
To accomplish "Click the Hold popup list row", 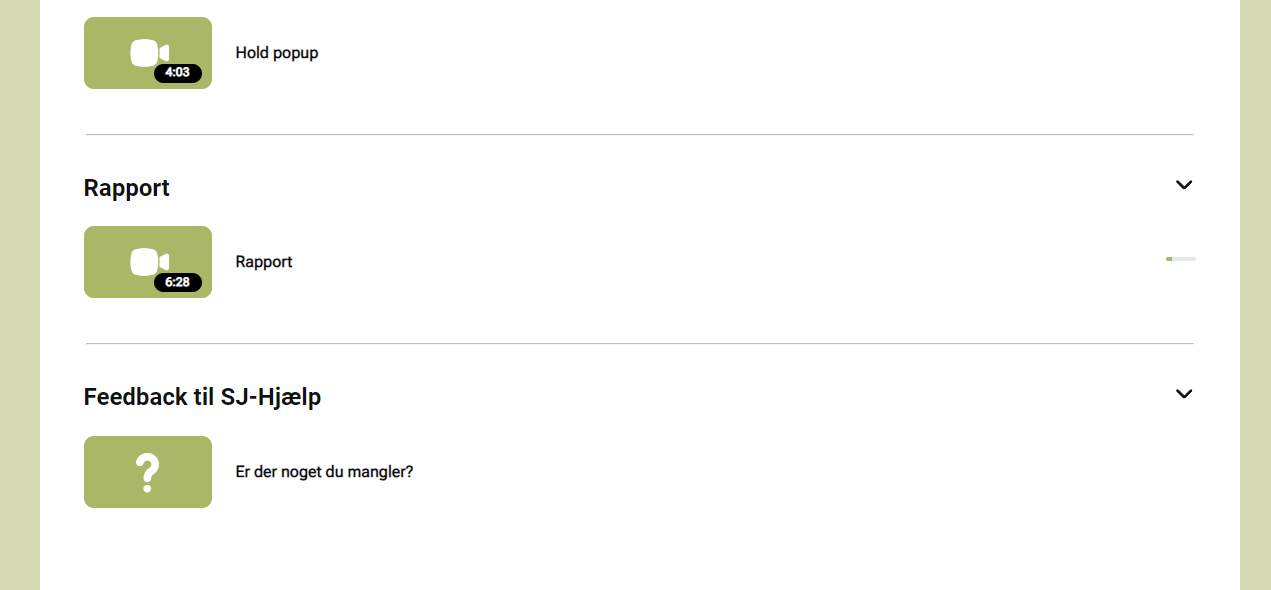I will (640, 53).
